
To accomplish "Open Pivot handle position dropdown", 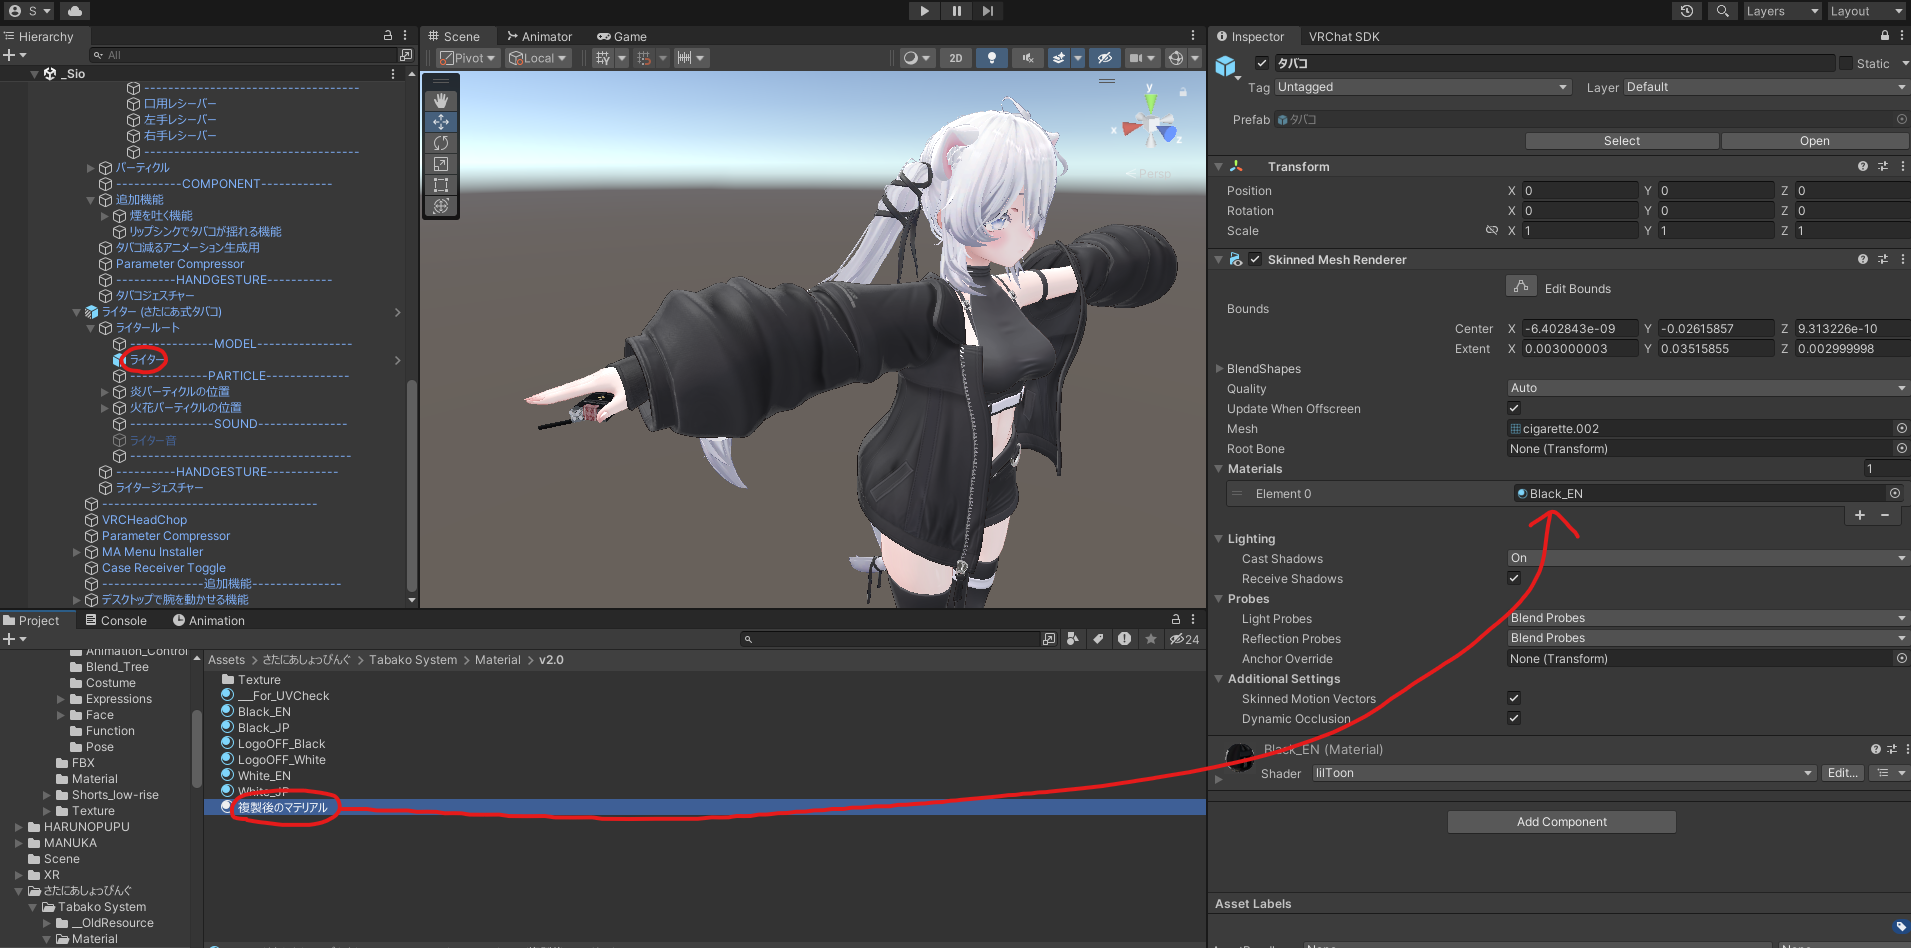I will (468, 58).
